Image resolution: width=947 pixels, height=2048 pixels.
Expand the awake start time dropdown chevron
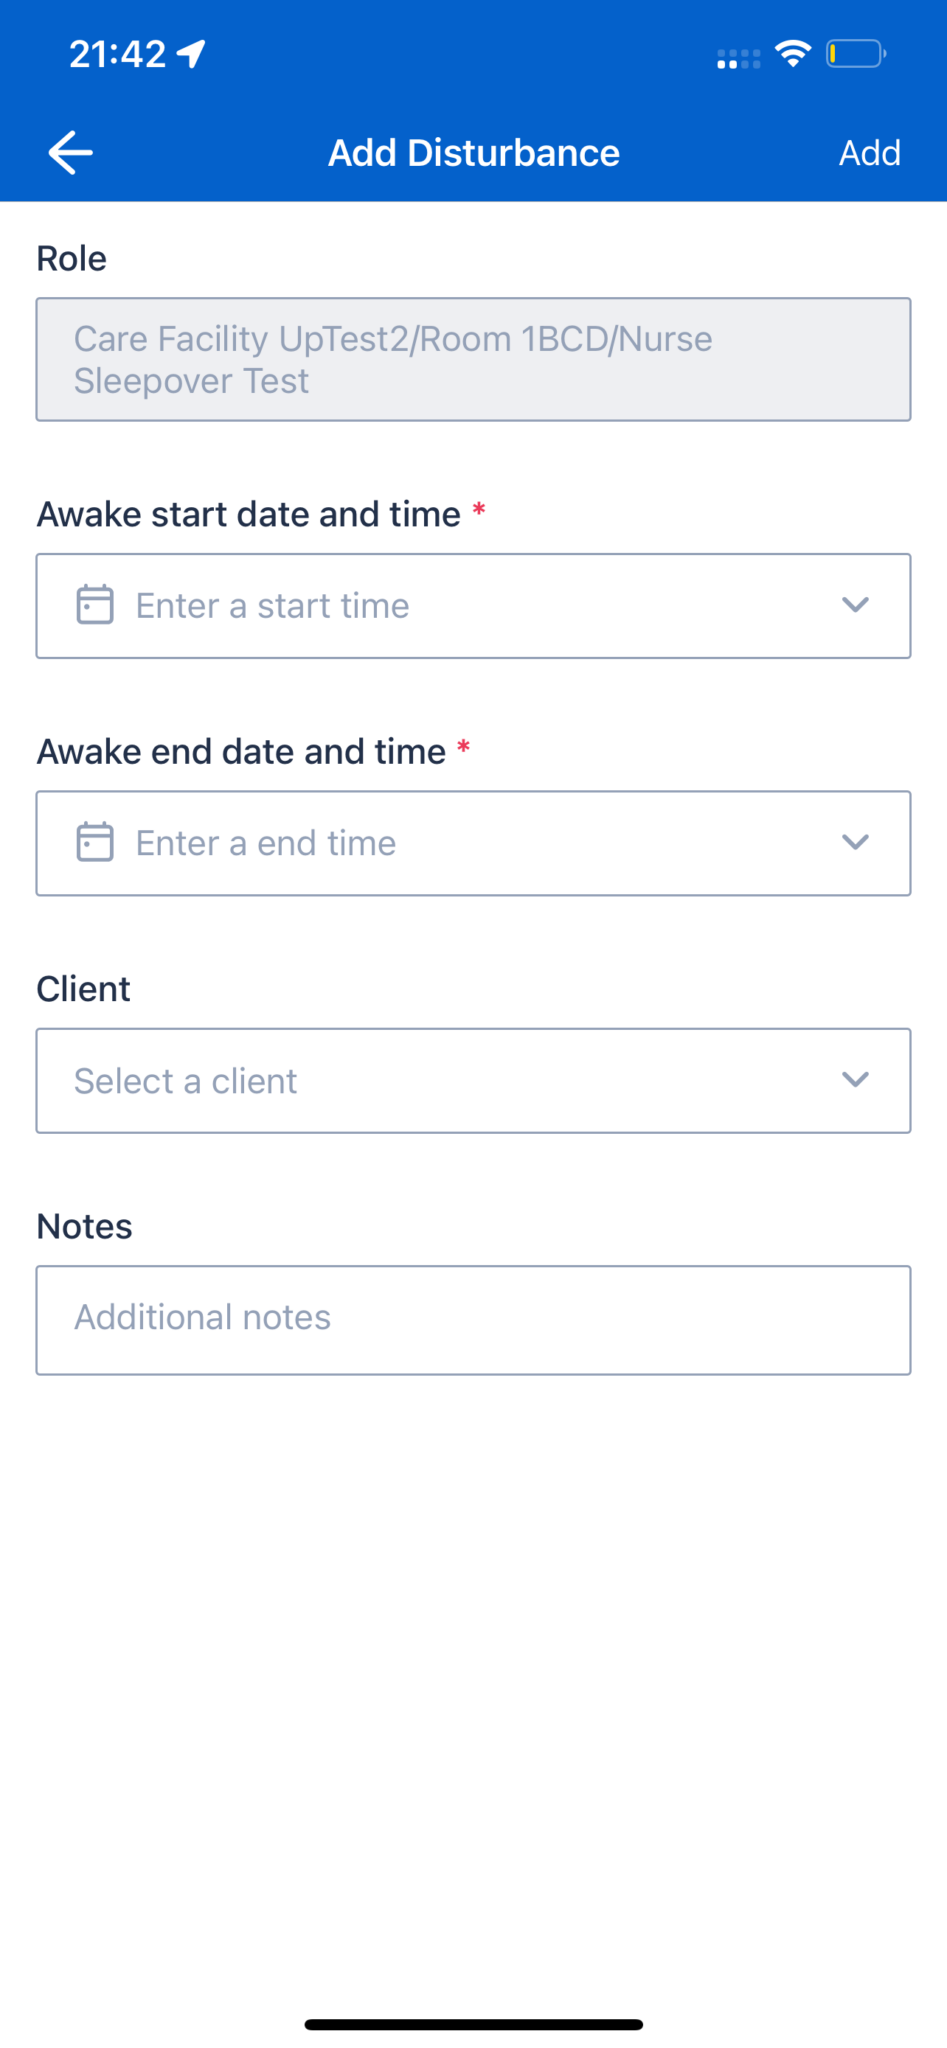pos(855,605)
